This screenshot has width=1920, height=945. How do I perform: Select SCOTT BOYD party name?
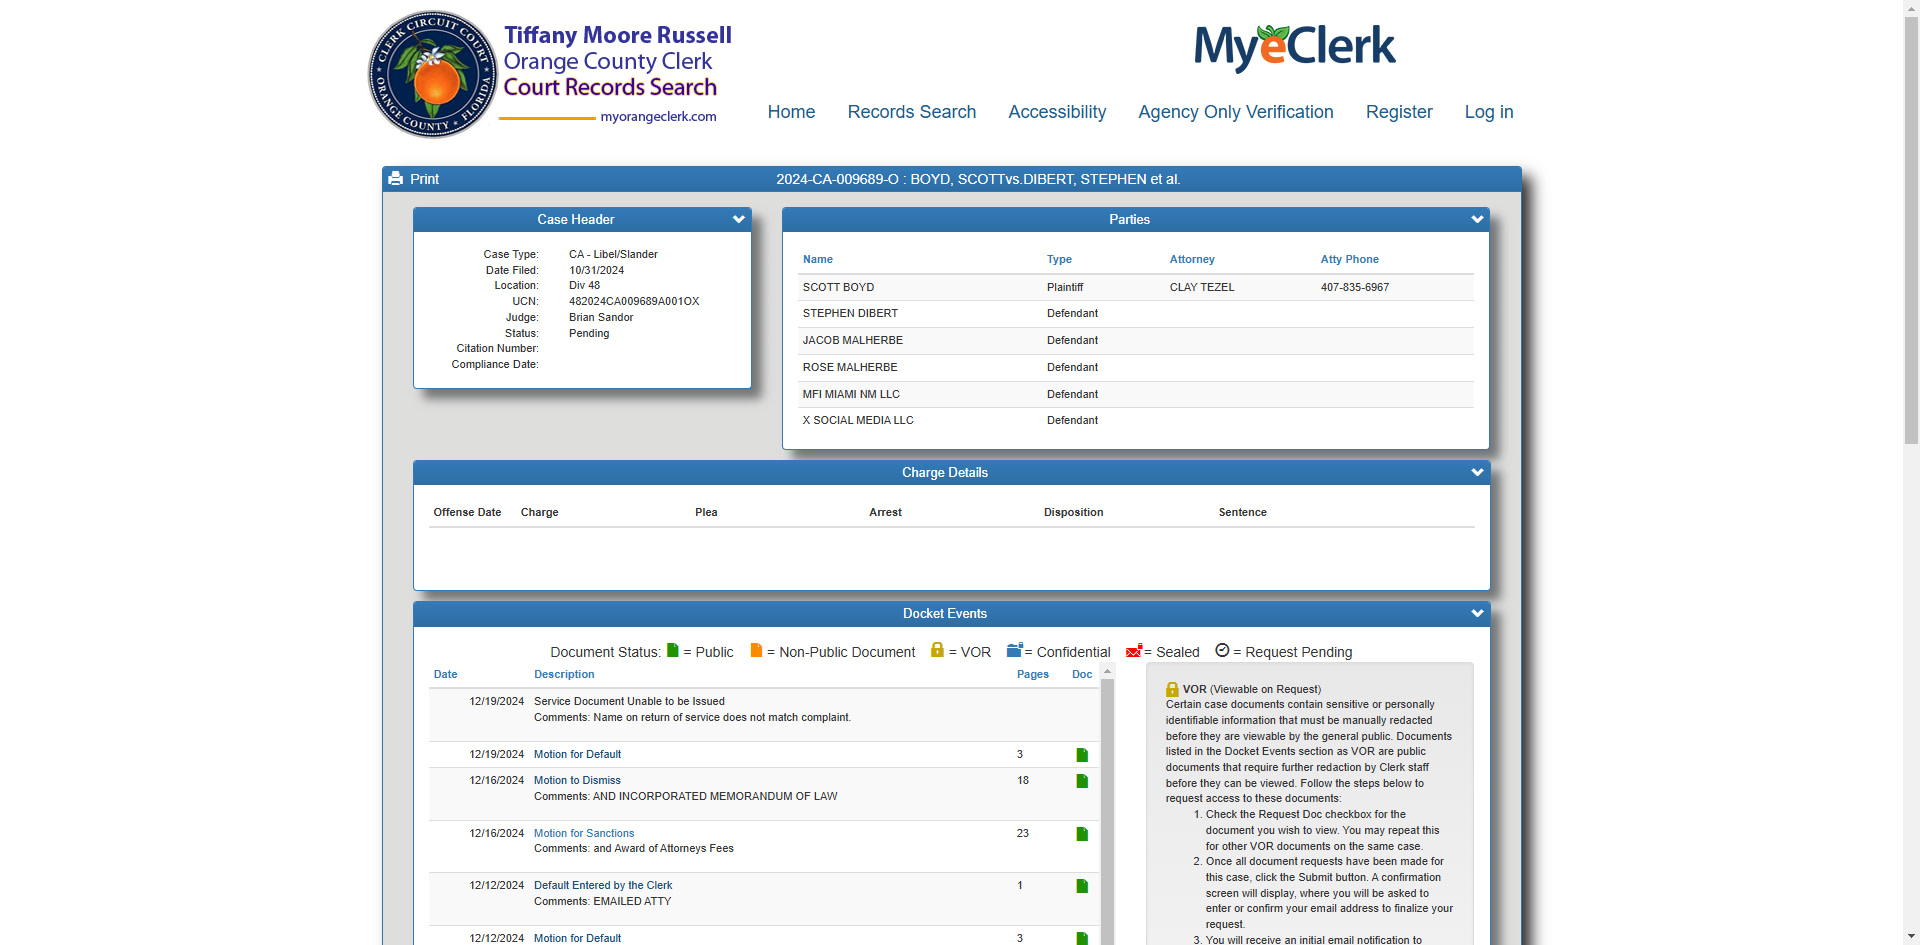pyautogui.click(x=838, y=287)
